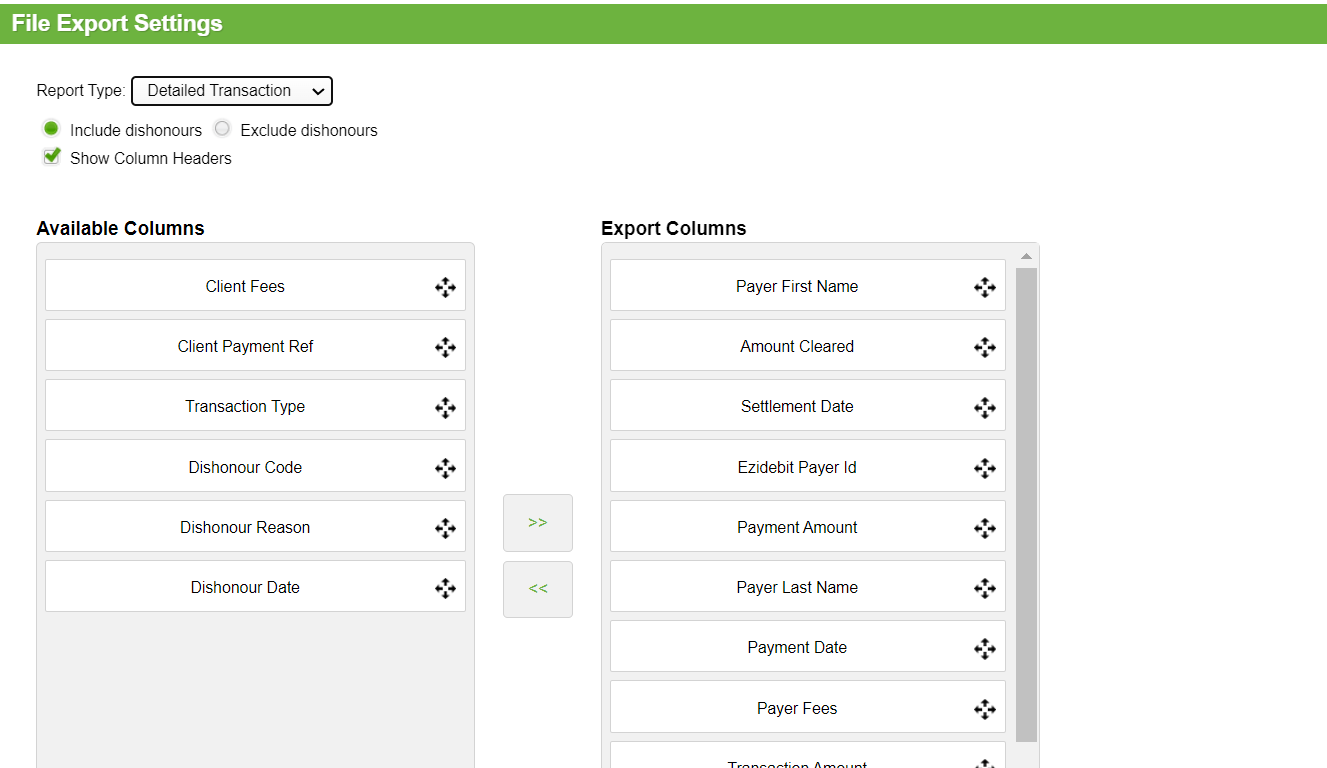Select the Settlement Date move handle
The height and width of the screenshot is (768, 1327).
click(985, 408)
